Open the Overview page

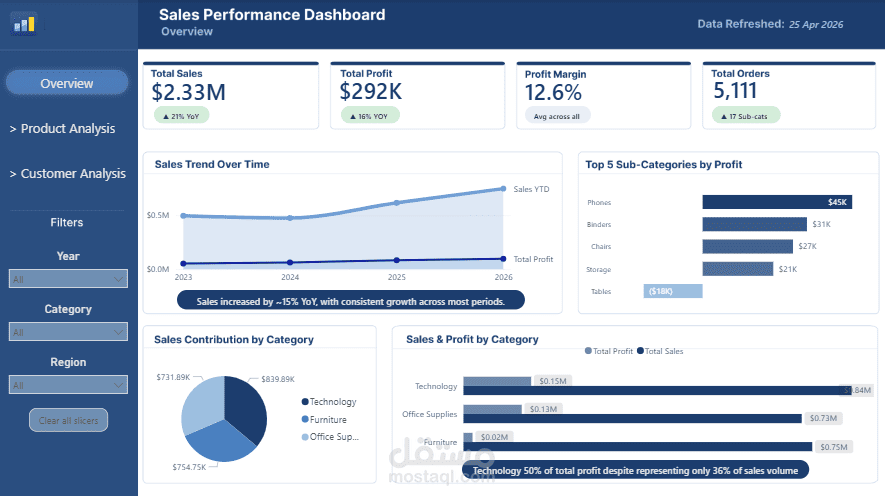click(x=67, y=83)
